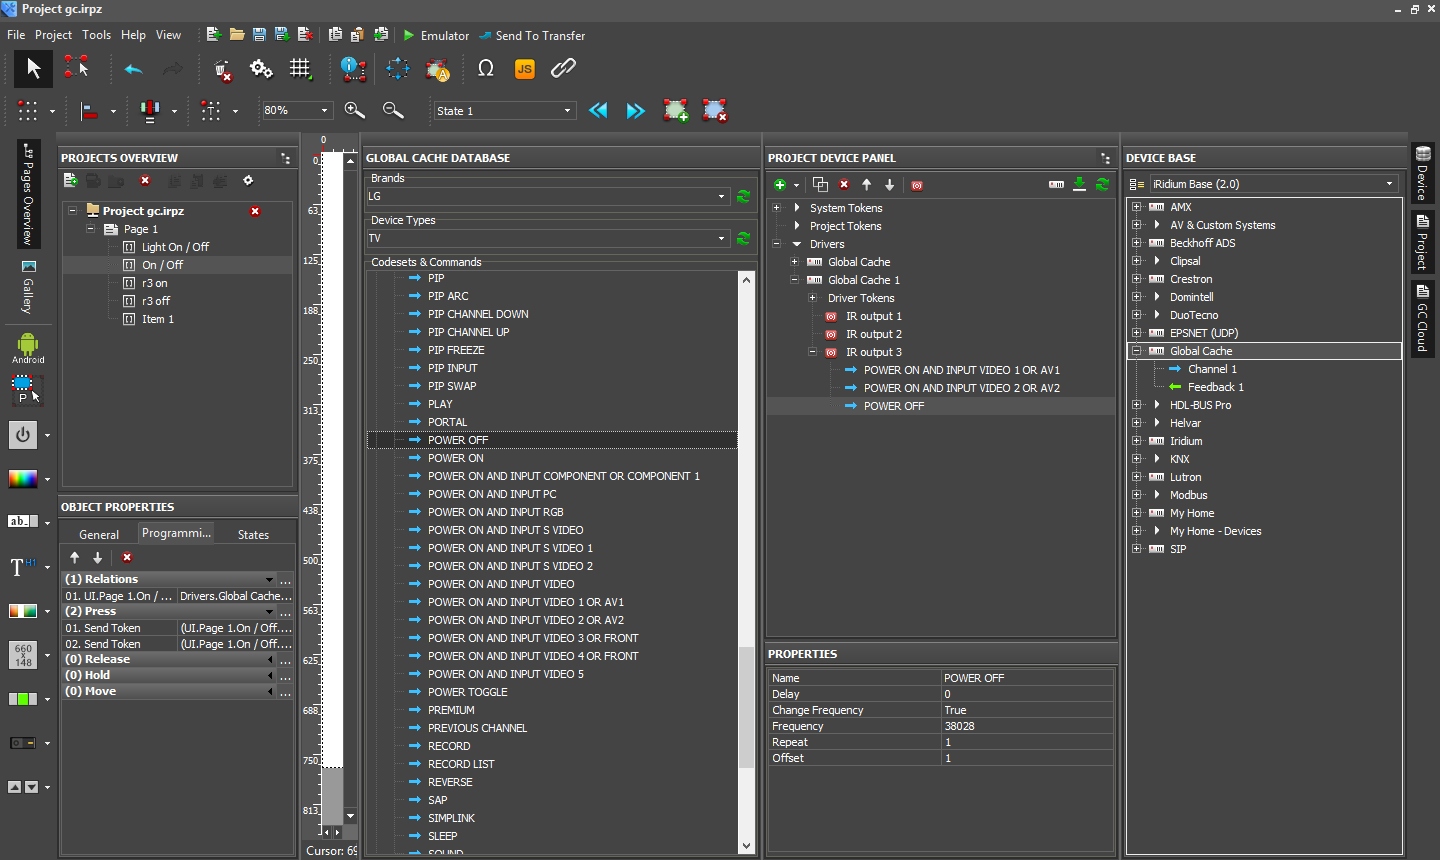Image resolution: width=1440 pixels, height=860 pixels.
Task: Select the arrow cursor tool
Action: point(33,69)
